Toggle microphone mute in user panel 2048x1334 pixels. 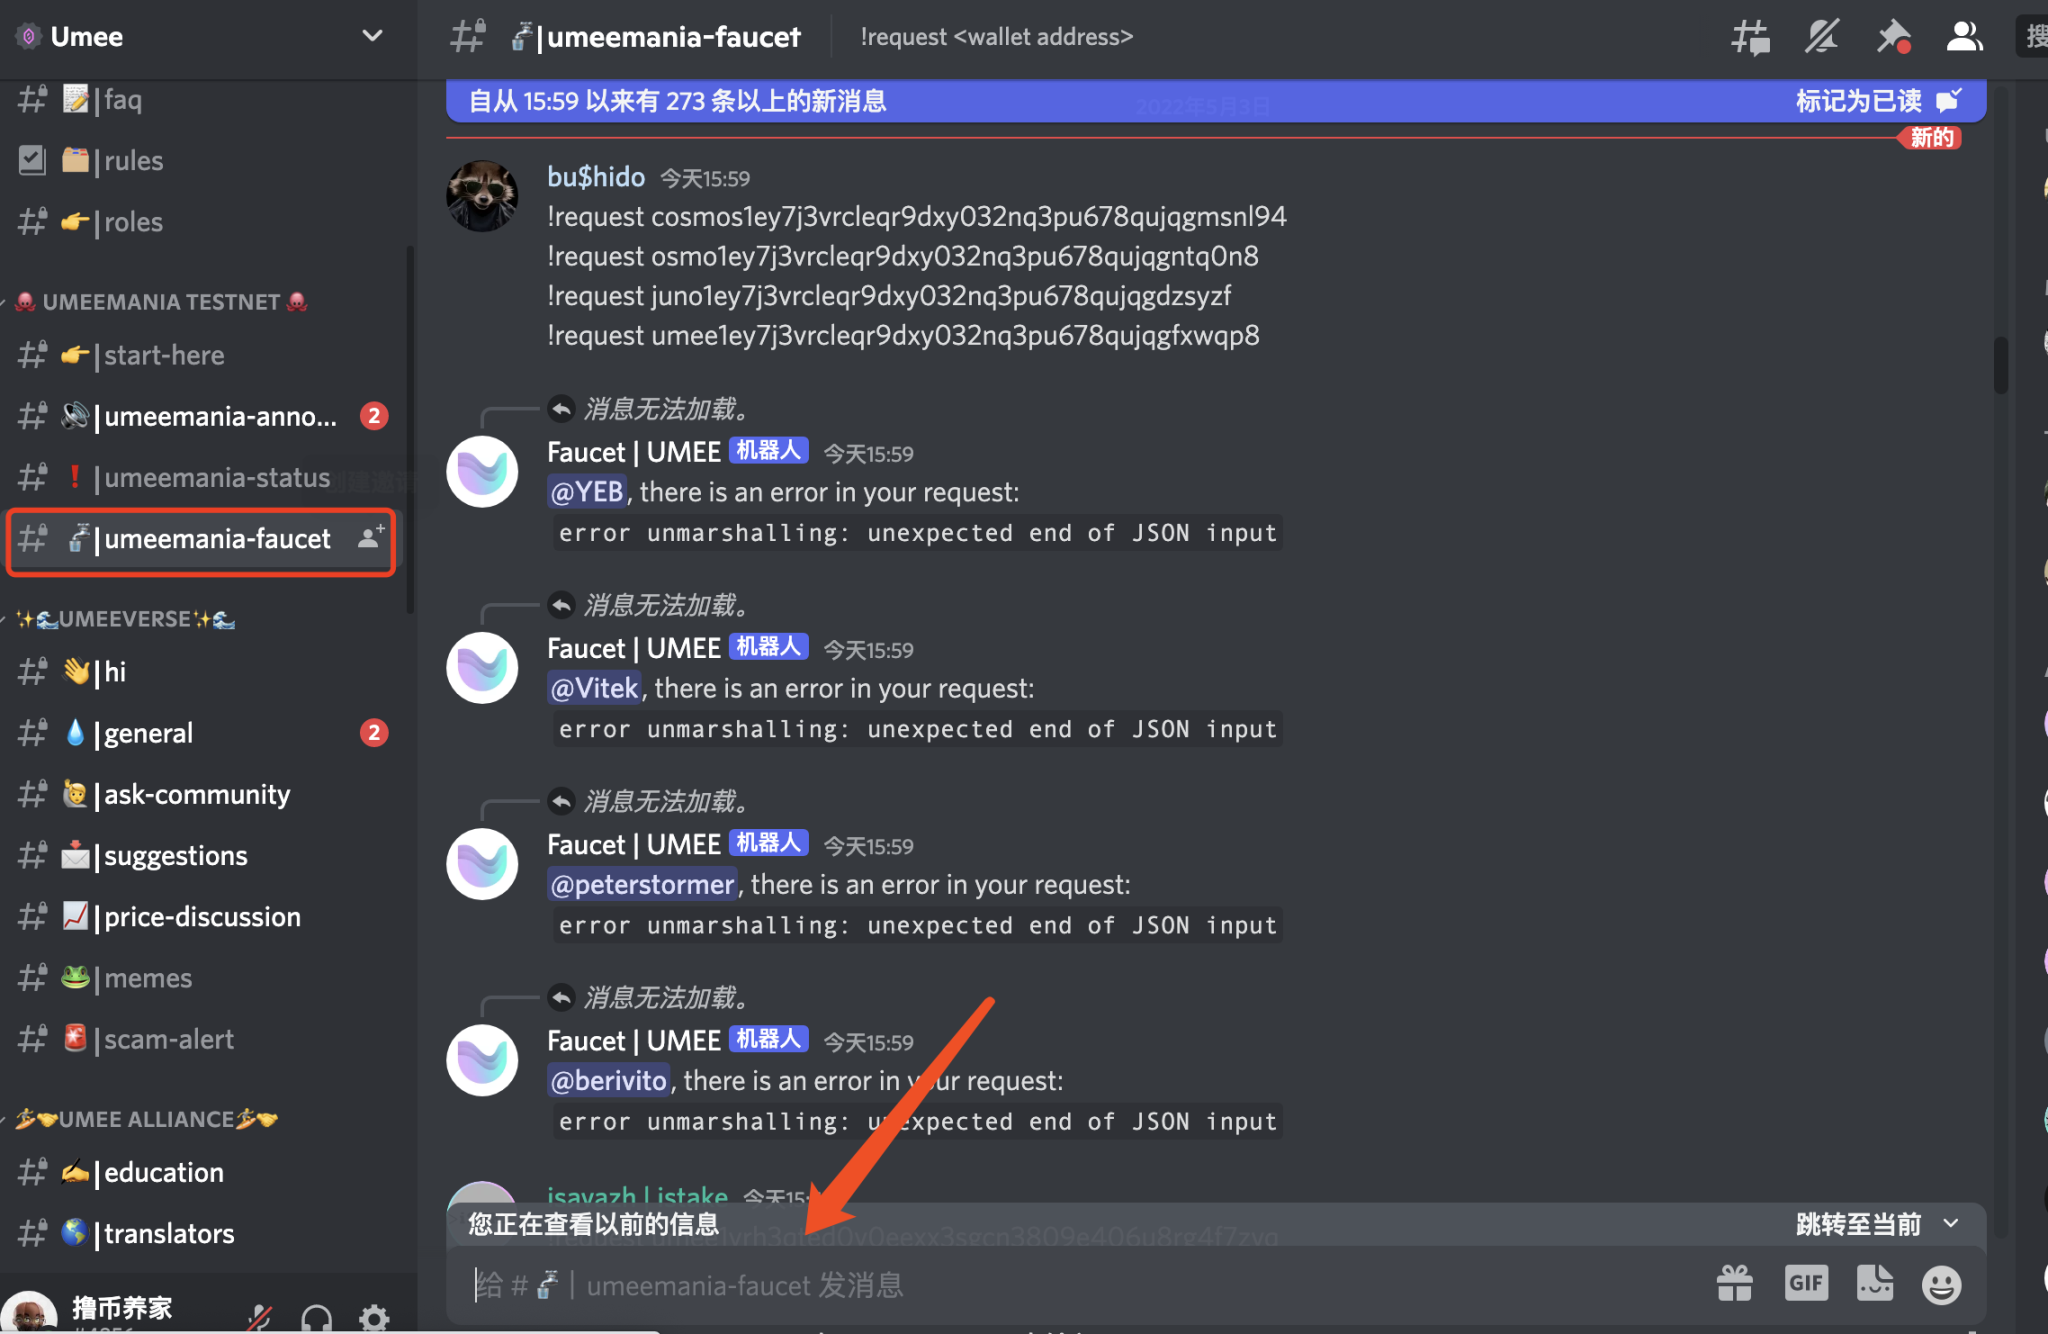[x=261, y=1317]
